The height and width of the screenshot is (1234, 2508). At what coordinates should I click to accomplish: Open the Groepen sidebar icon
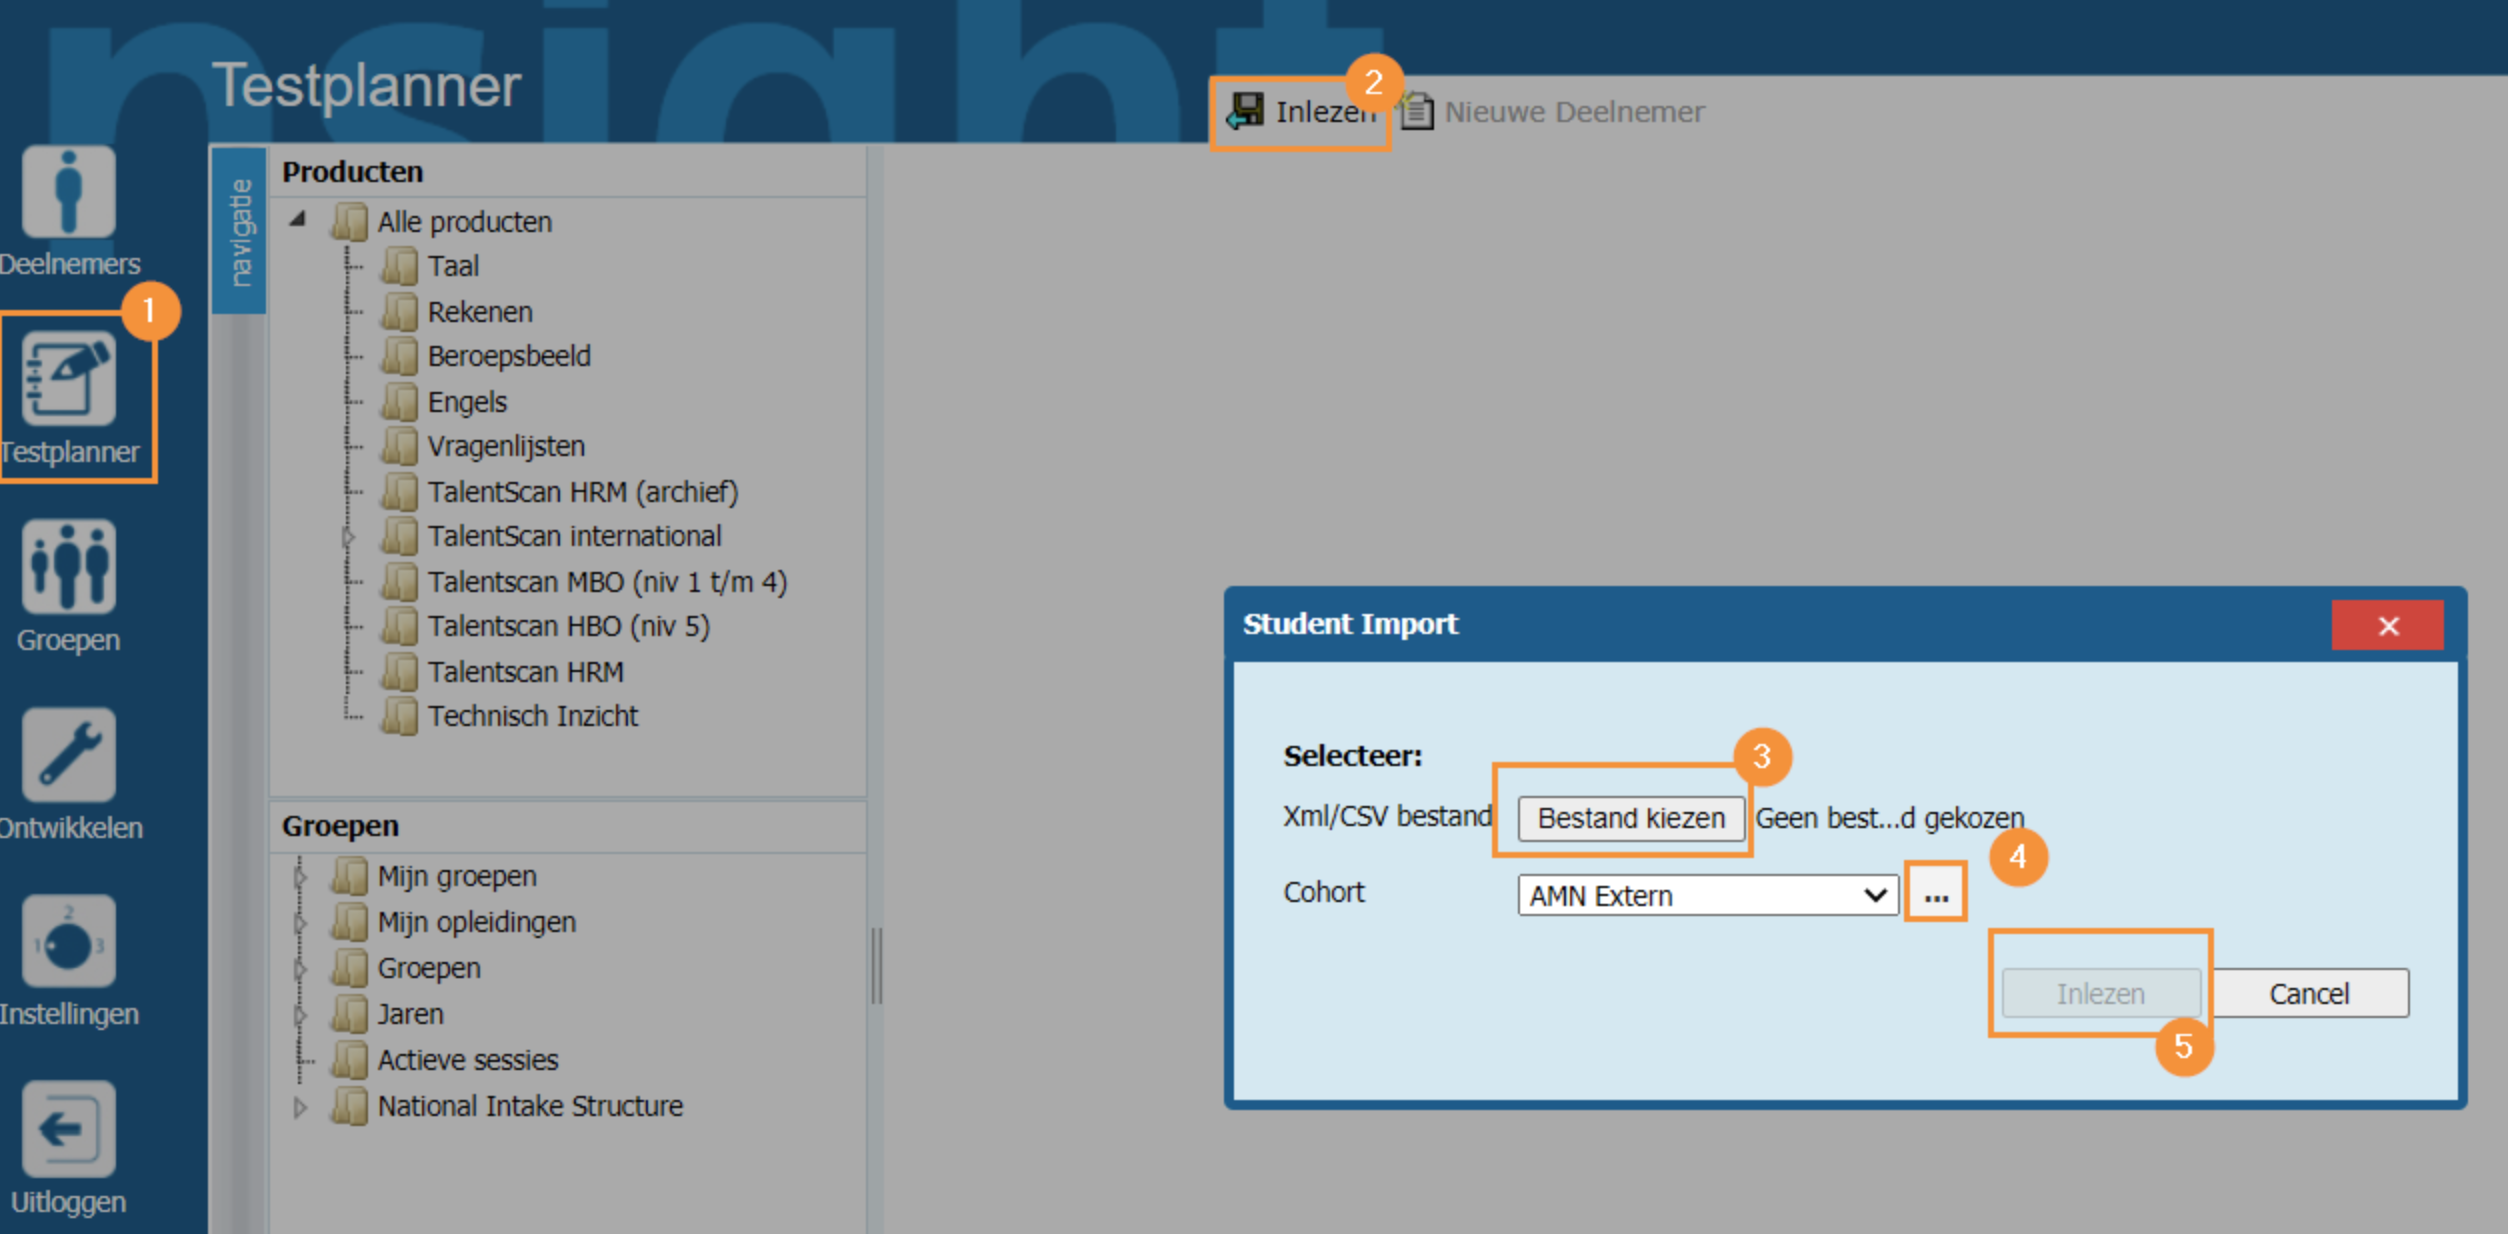[68, 567]
